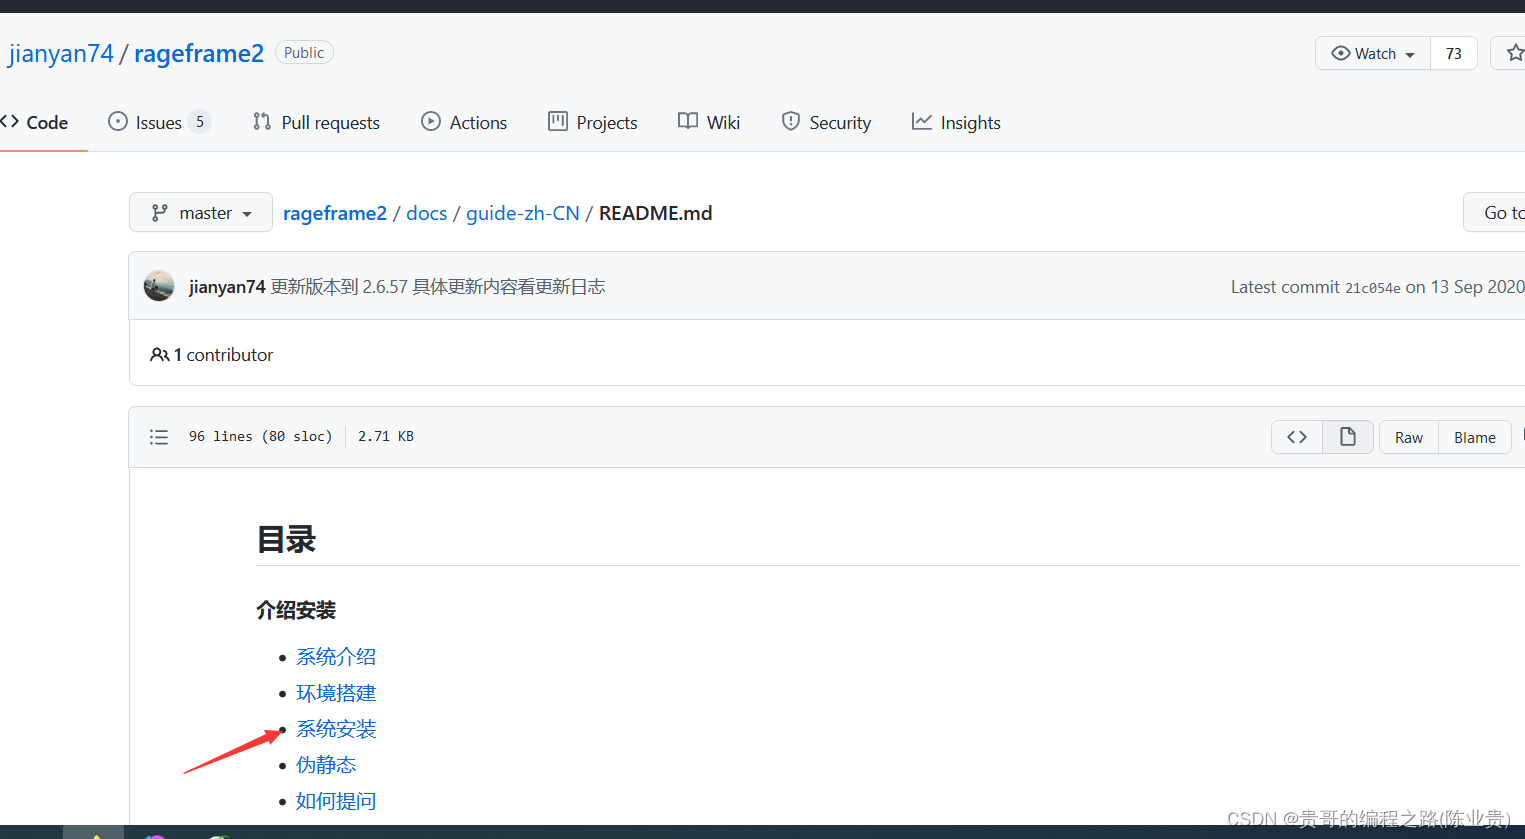Navigate to the docs folder breadcrumb
1525x839 pixels.
(427, 213)
